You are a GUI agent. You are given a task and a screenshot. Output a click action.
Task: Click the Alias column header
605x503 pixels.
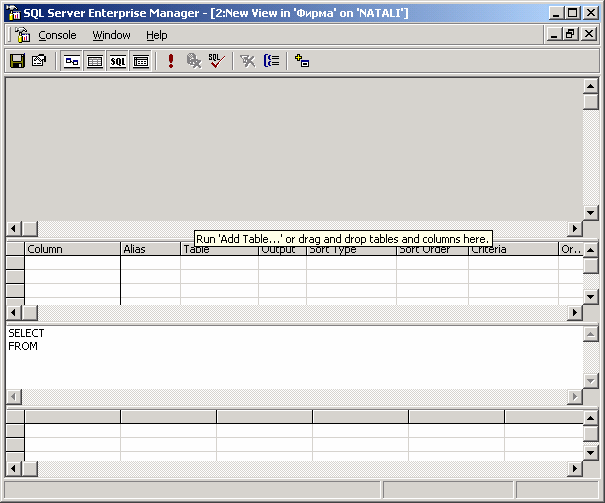point(150,249)
